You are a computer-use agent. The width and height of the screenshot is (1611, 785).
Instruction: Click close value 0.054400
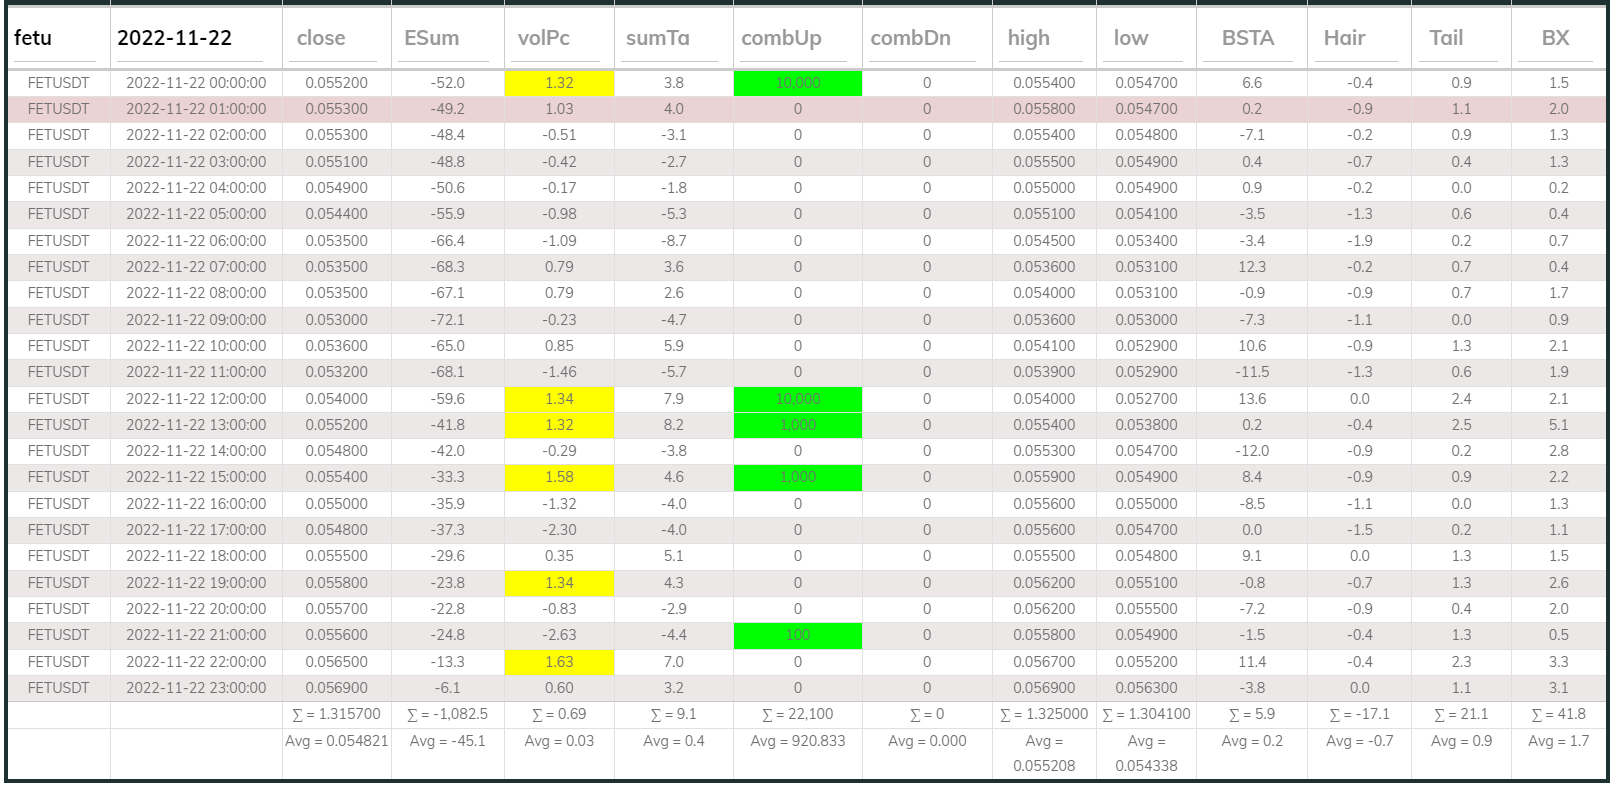(336, 214)
